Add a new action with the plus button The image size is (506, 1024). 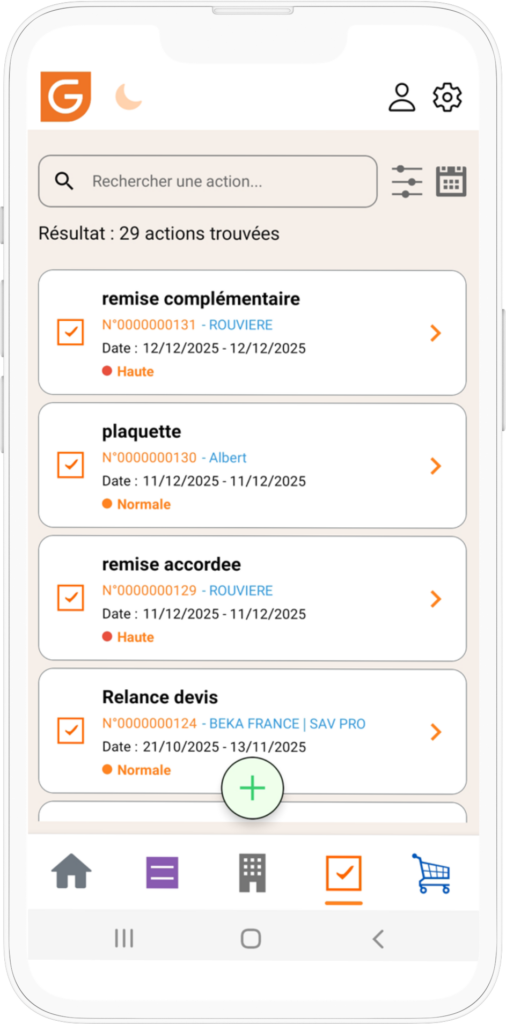pyautogui.click(x=252, y=789)
